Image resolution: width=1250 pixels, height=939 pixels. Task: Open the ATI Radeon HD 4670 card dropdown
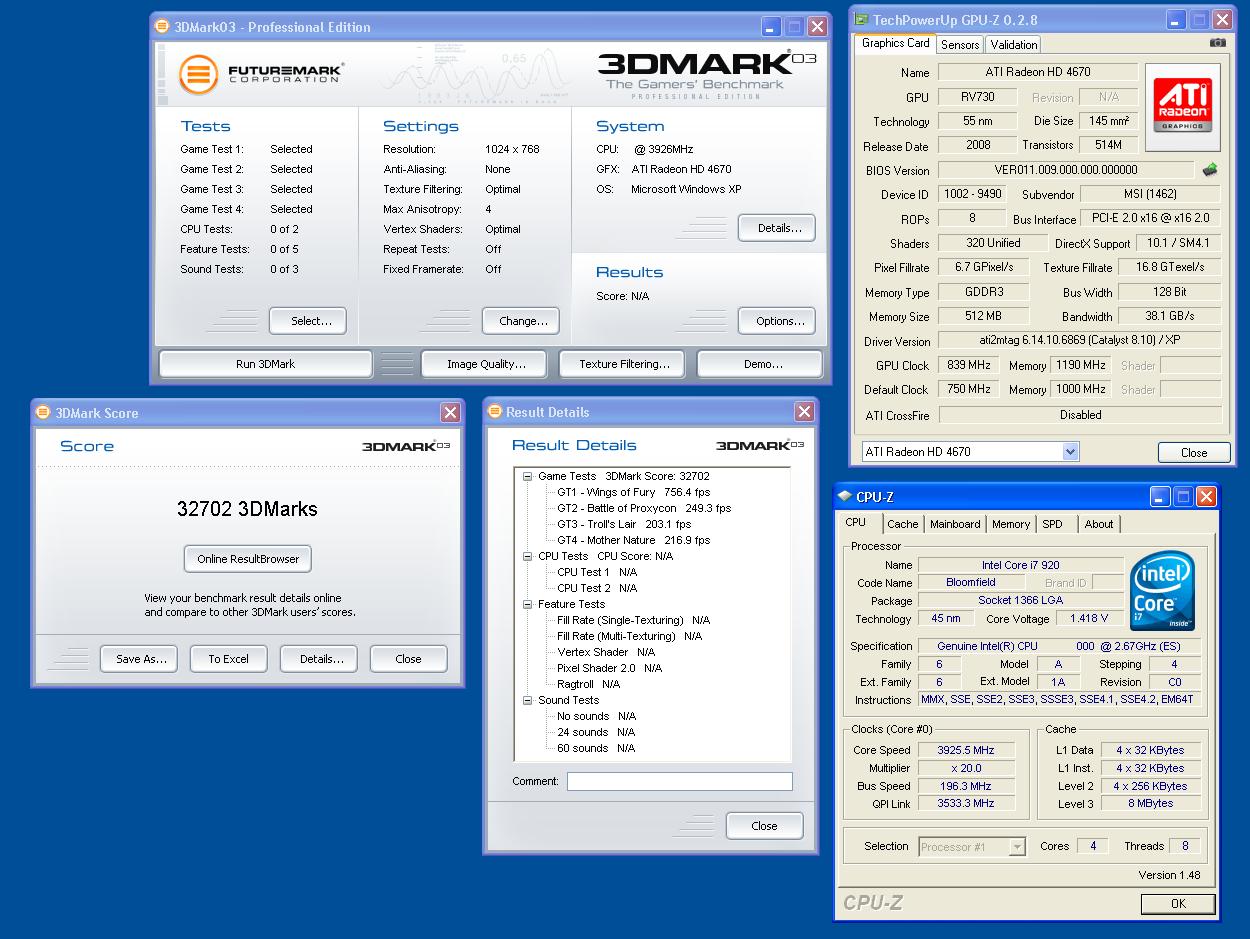coord(1070,452)
